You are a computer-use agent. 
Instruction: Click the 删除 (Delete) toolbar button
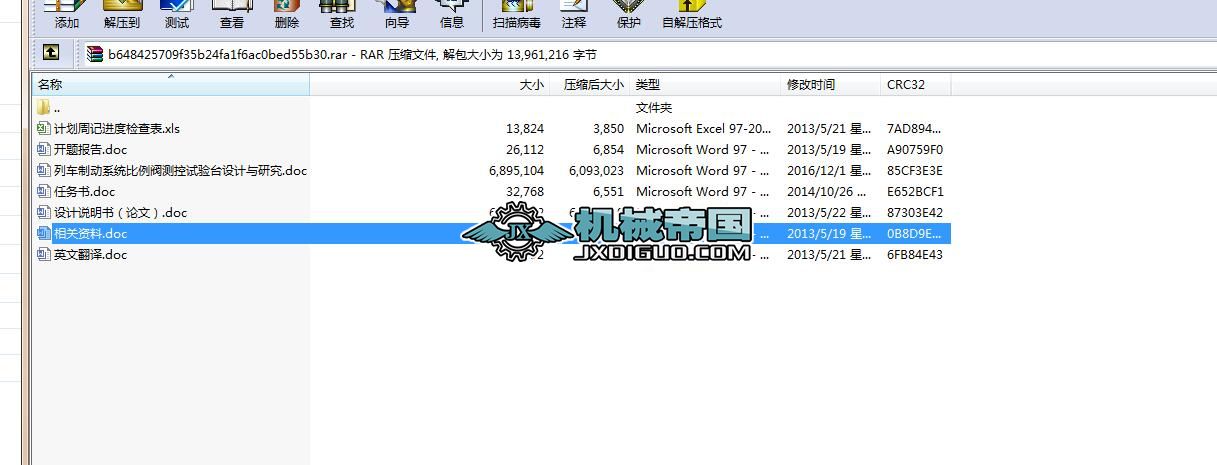[x=287, y=14]
